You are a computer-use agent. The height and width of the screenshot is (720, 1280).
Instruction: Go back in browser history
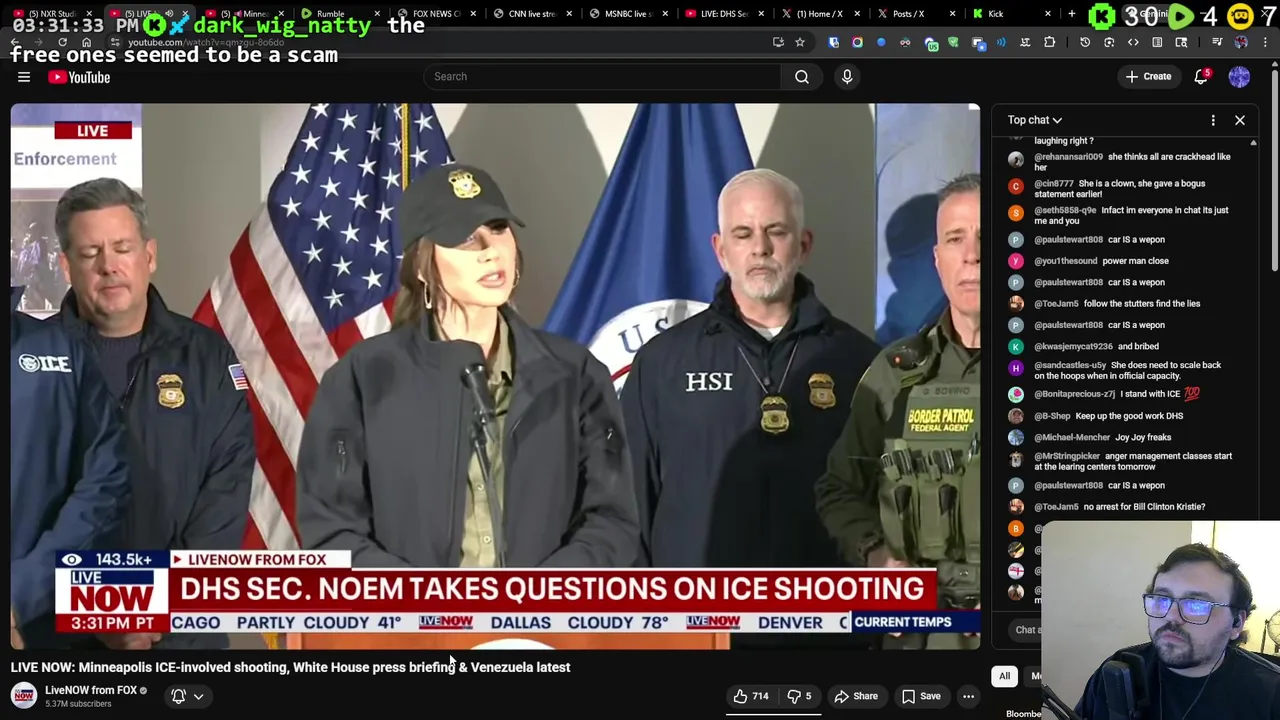[x=14, y=42]
